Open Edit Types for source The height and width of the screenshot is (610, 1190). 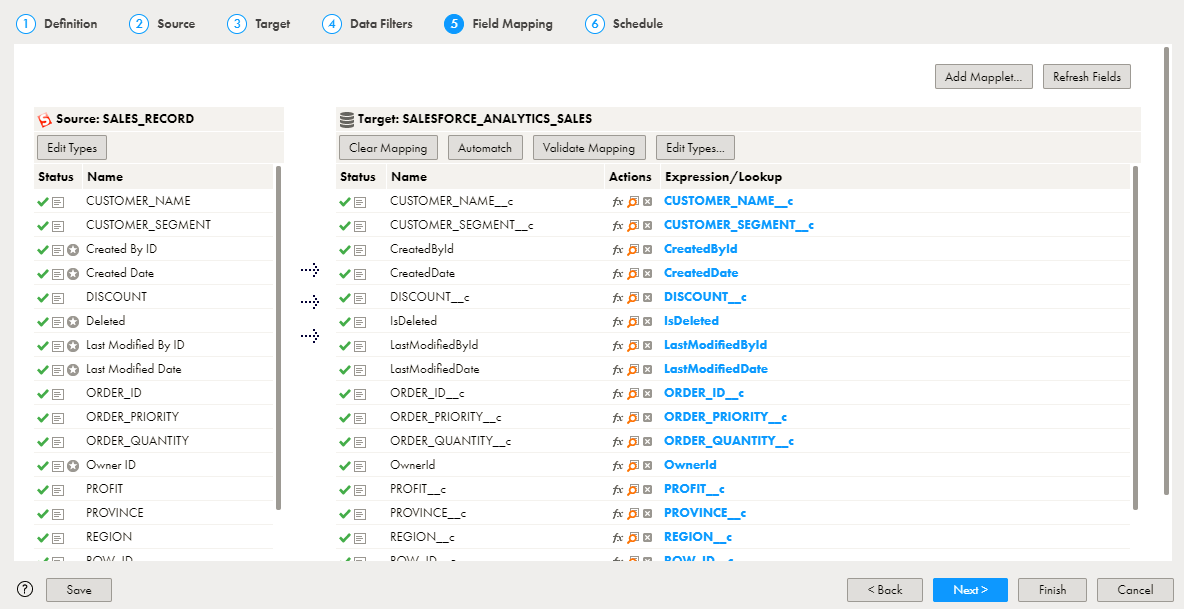click(x=72, y=148)
